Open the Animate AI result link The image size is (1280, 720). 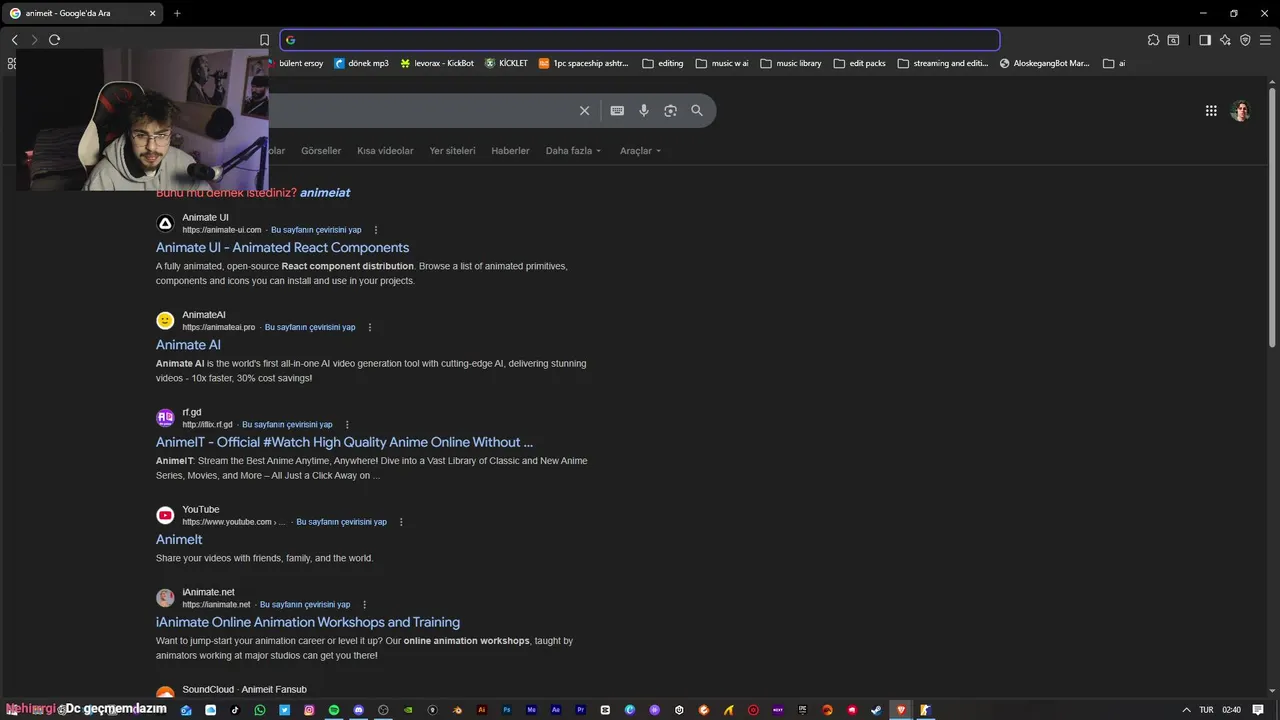point(188,345)
